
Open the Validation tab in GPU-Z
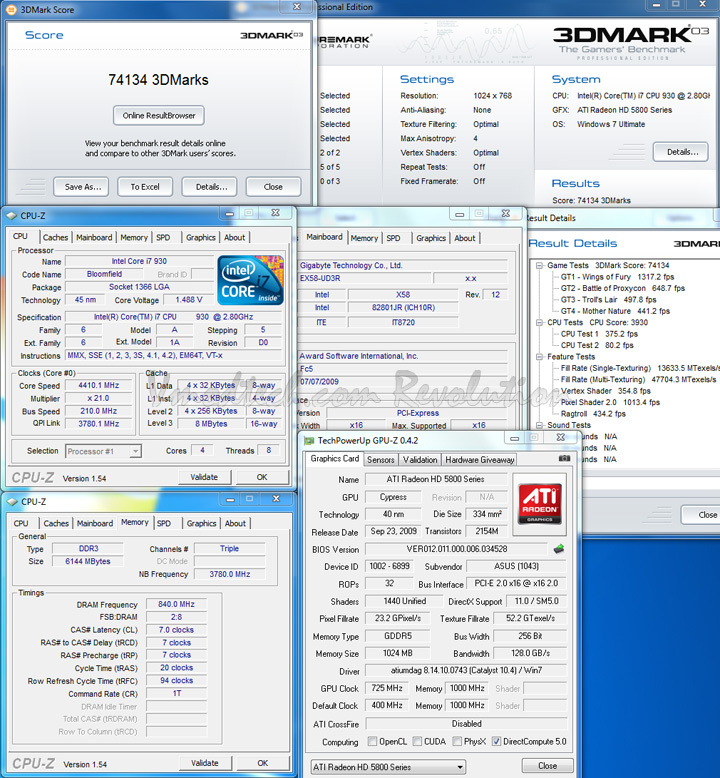tap(420, 460)
